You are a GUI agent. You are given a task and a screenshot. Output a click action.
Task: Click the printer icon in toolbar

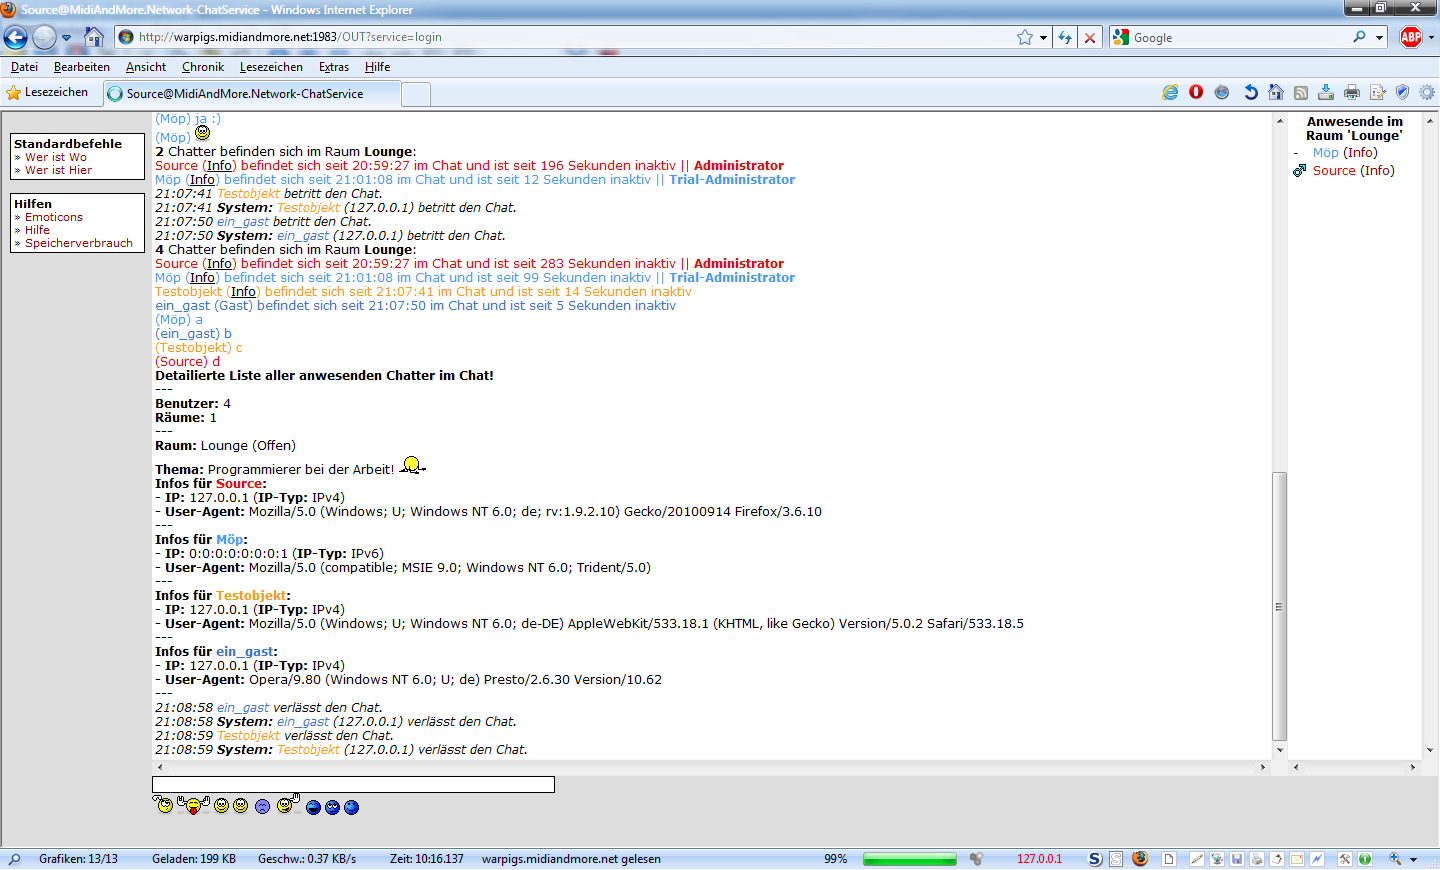click(1352, 92)
